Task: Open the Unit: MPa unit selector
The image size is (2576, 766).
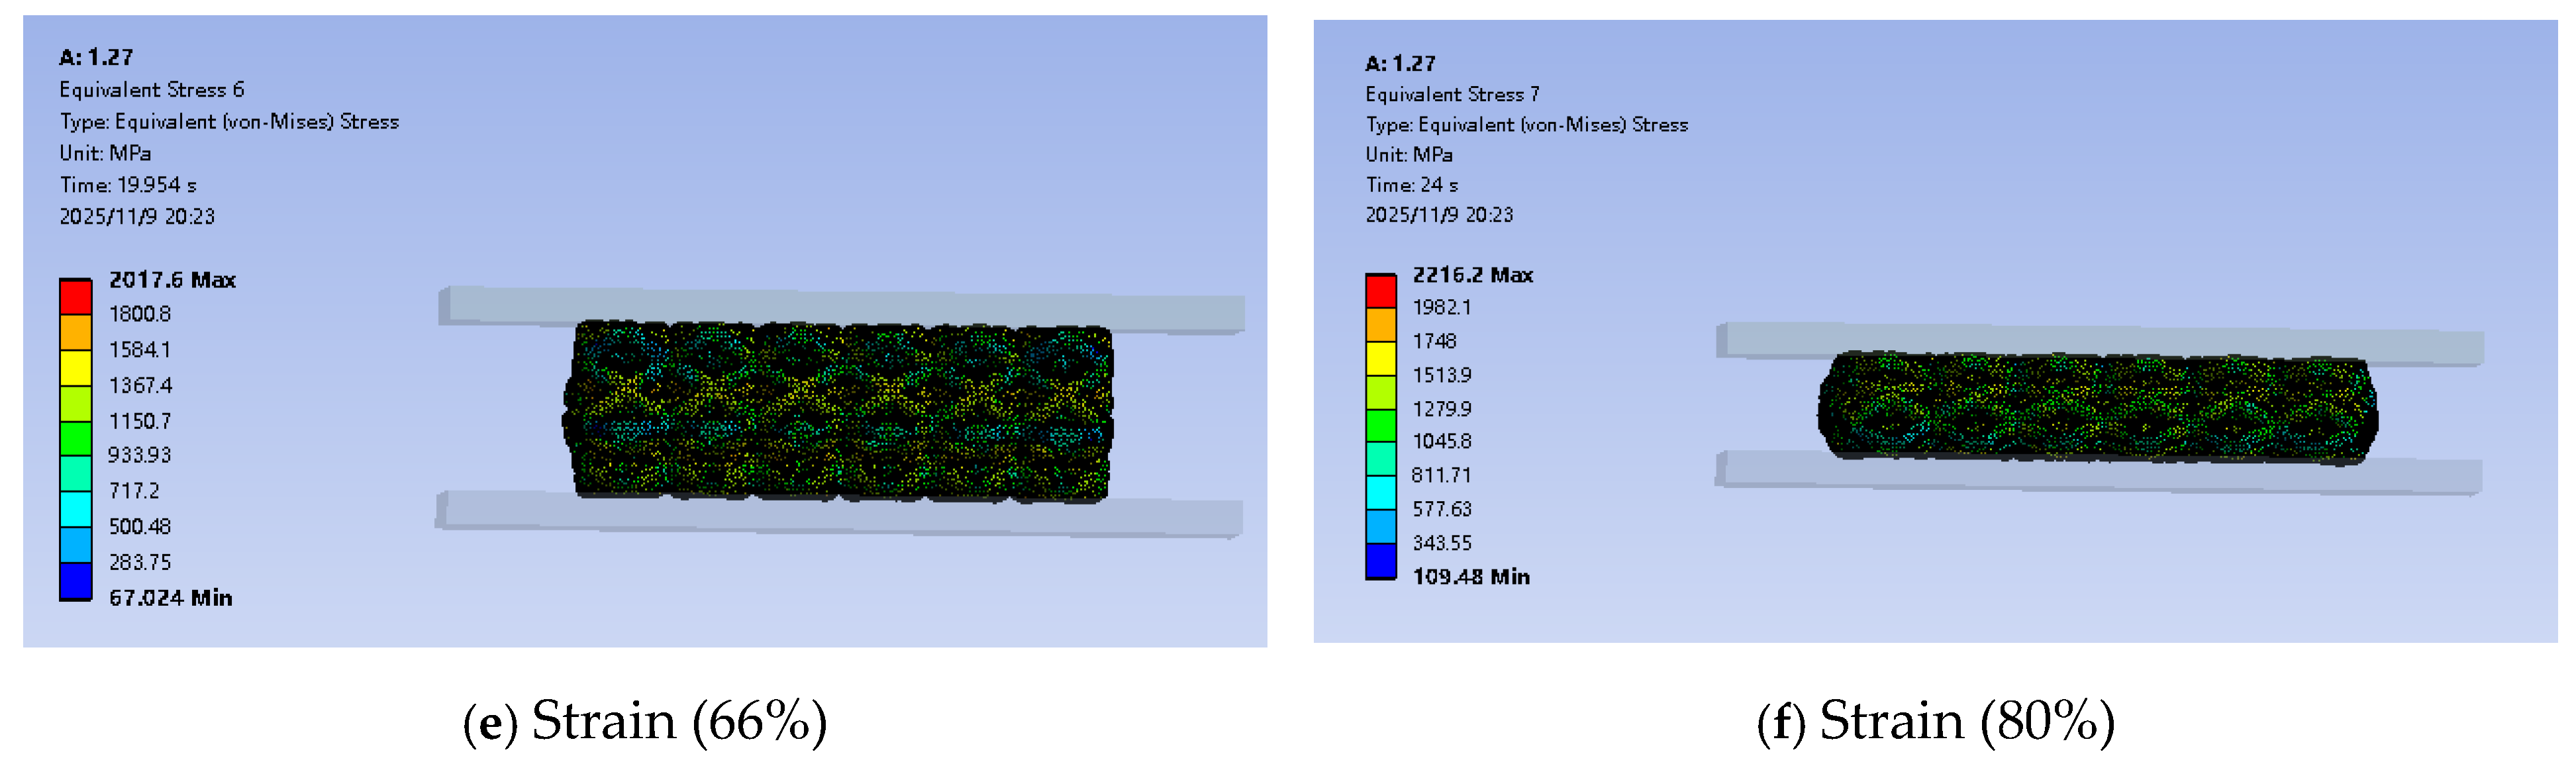Action: click(x=105, y=153)
